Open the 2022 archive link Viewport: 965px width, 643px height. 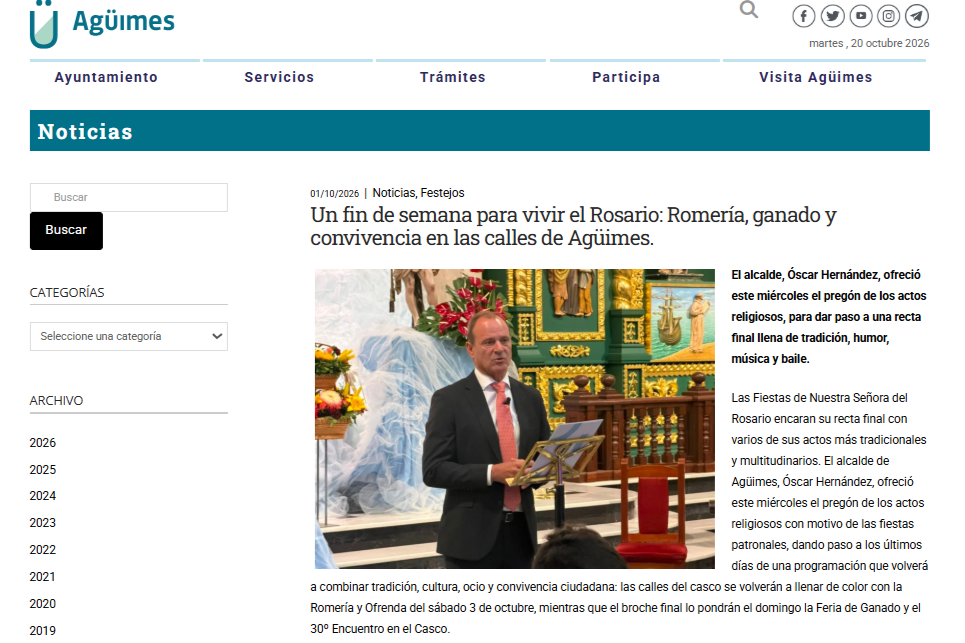42,550
